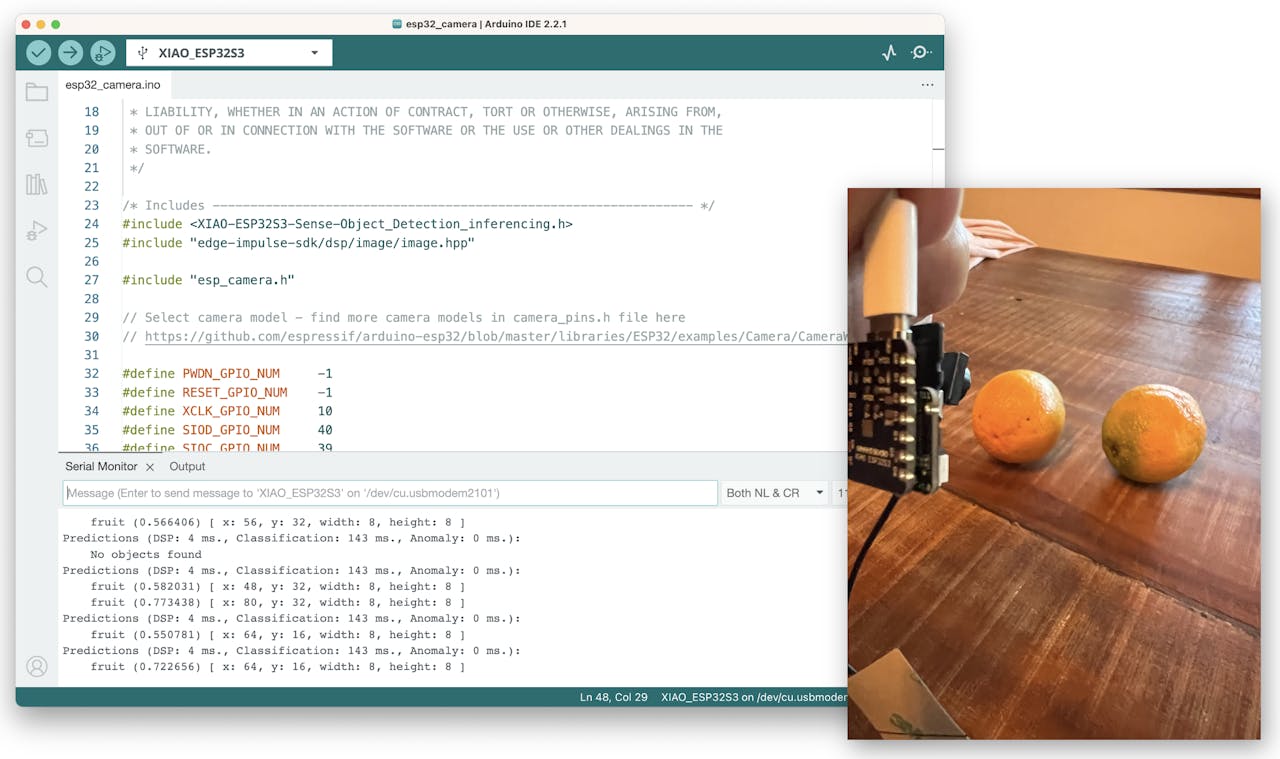This screenshot has height=759, width=1280.
Task: Open the Search sidebar panel
Action: coord(37,277)
